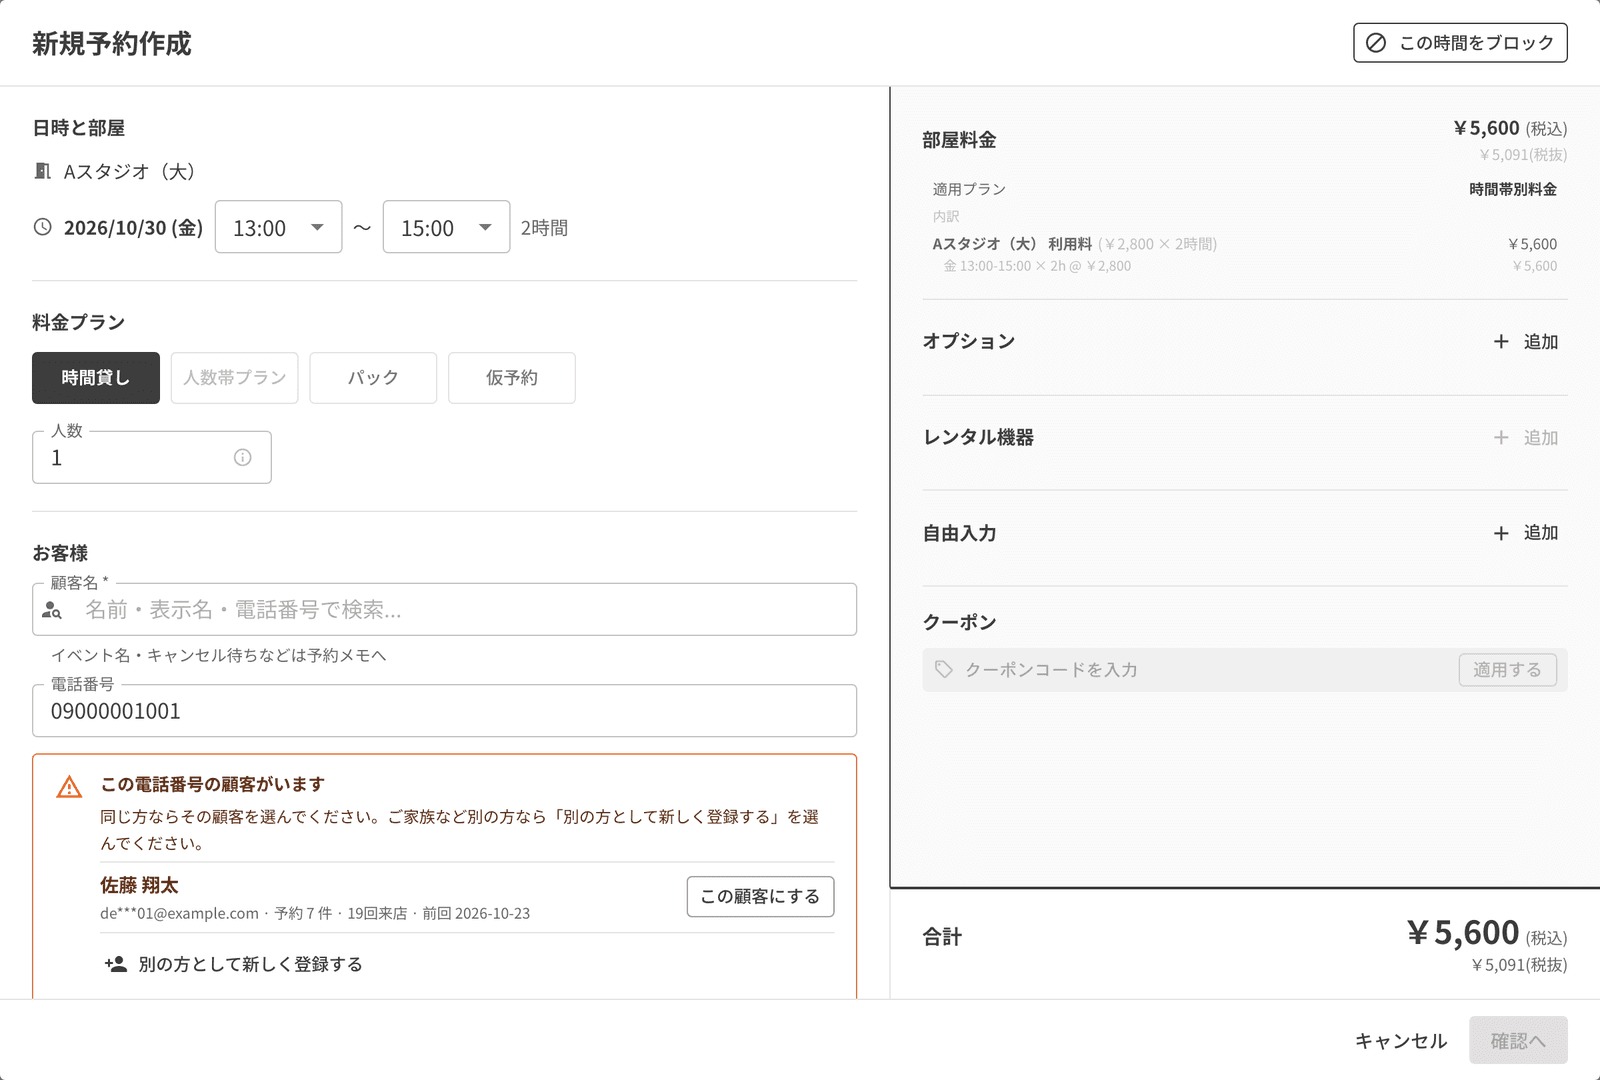
Task: Click この時間をブロック button
Action: 1460,43
